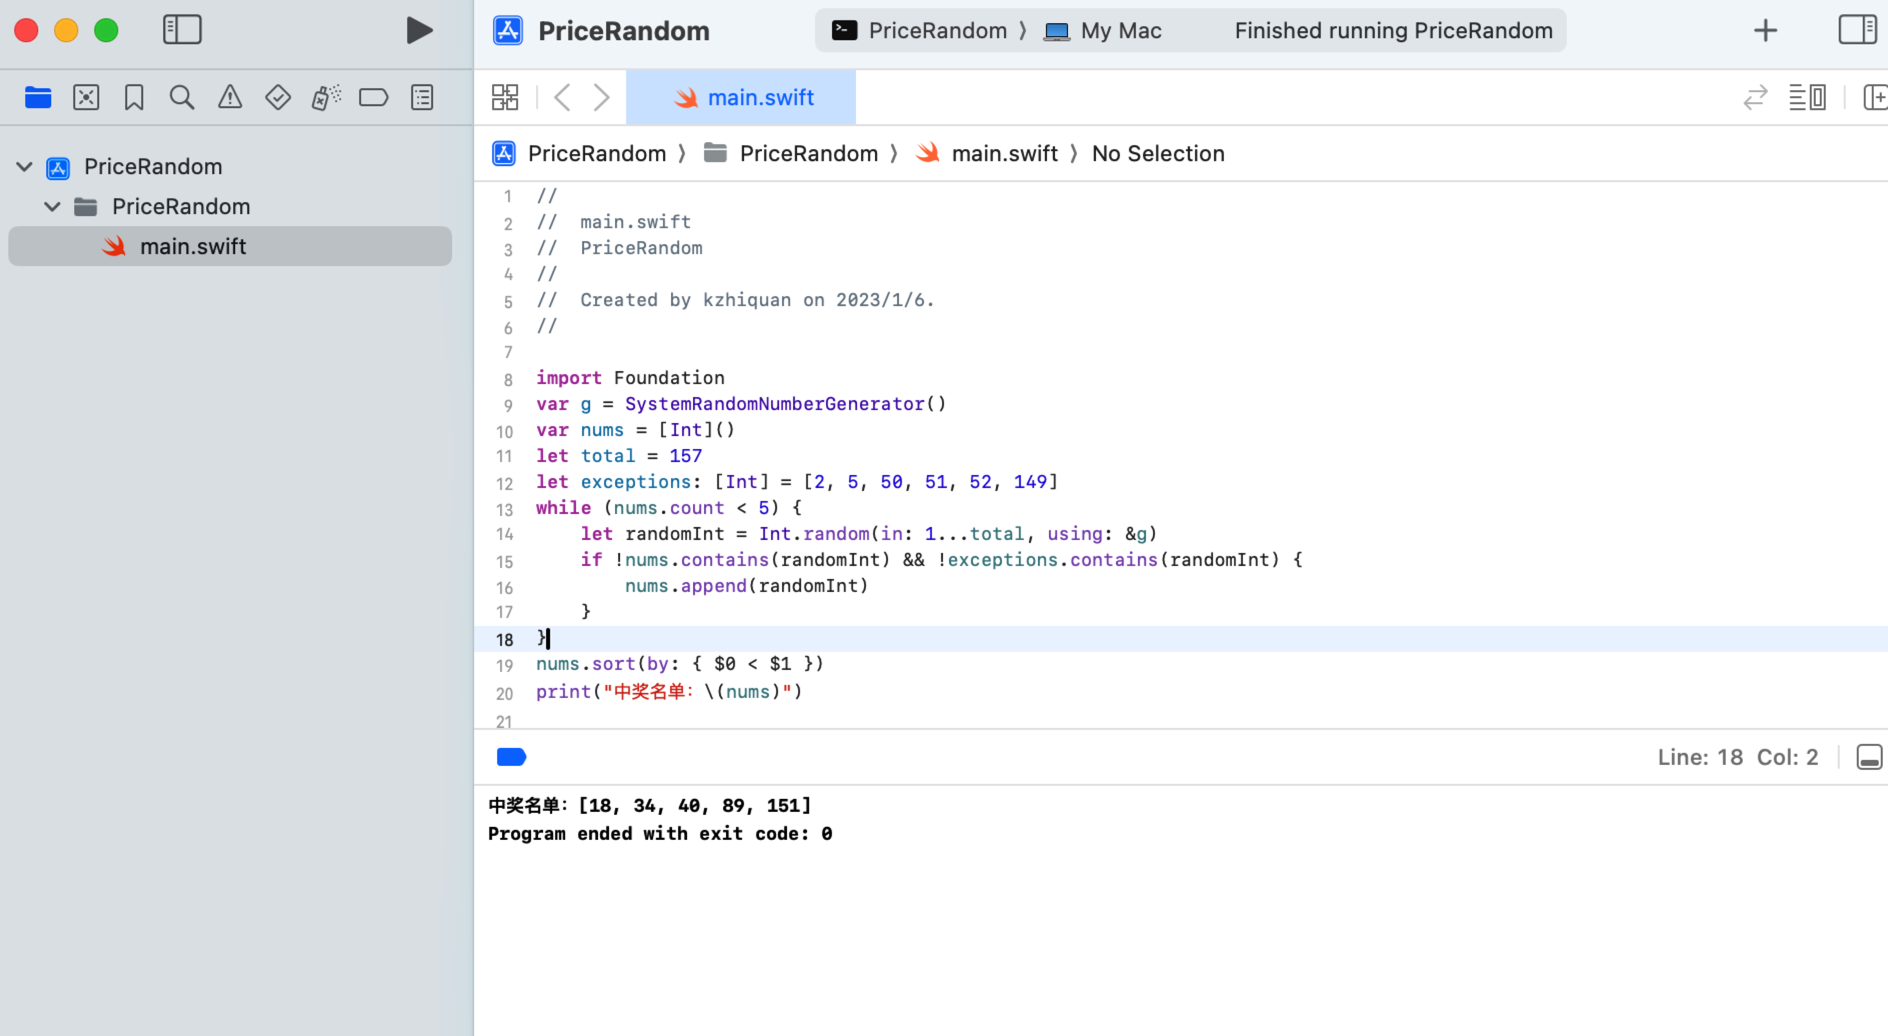Image resolution: width=1888 pixels, height=1036 pixels.
Task: Toggle the navigator sidebar
Action: point(182,30)
